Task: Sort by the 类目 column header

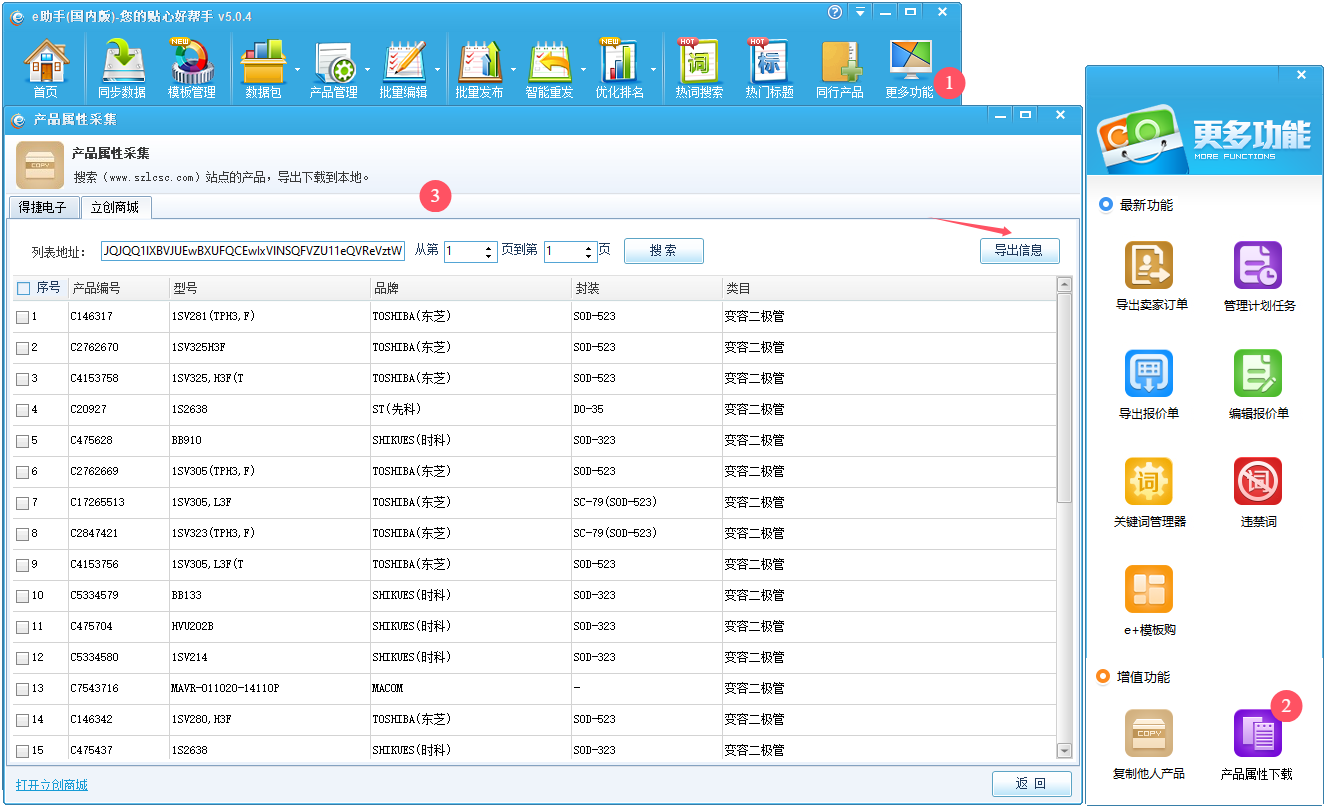Action: coord(888,288)
